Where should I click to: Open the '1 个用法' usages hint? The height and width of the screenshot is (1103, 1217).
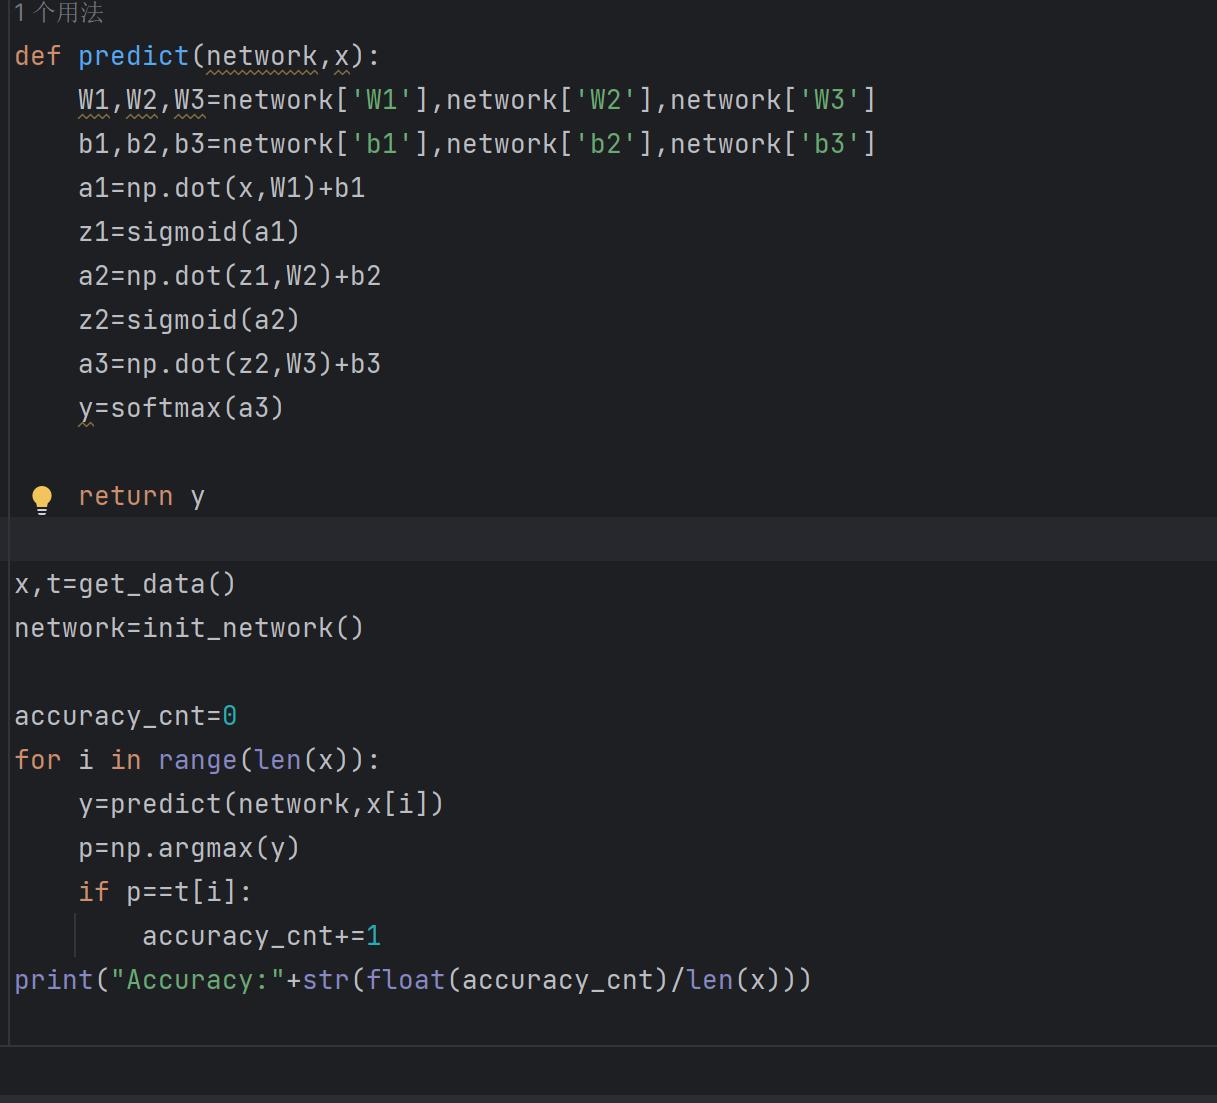click(x=58, y=13)
